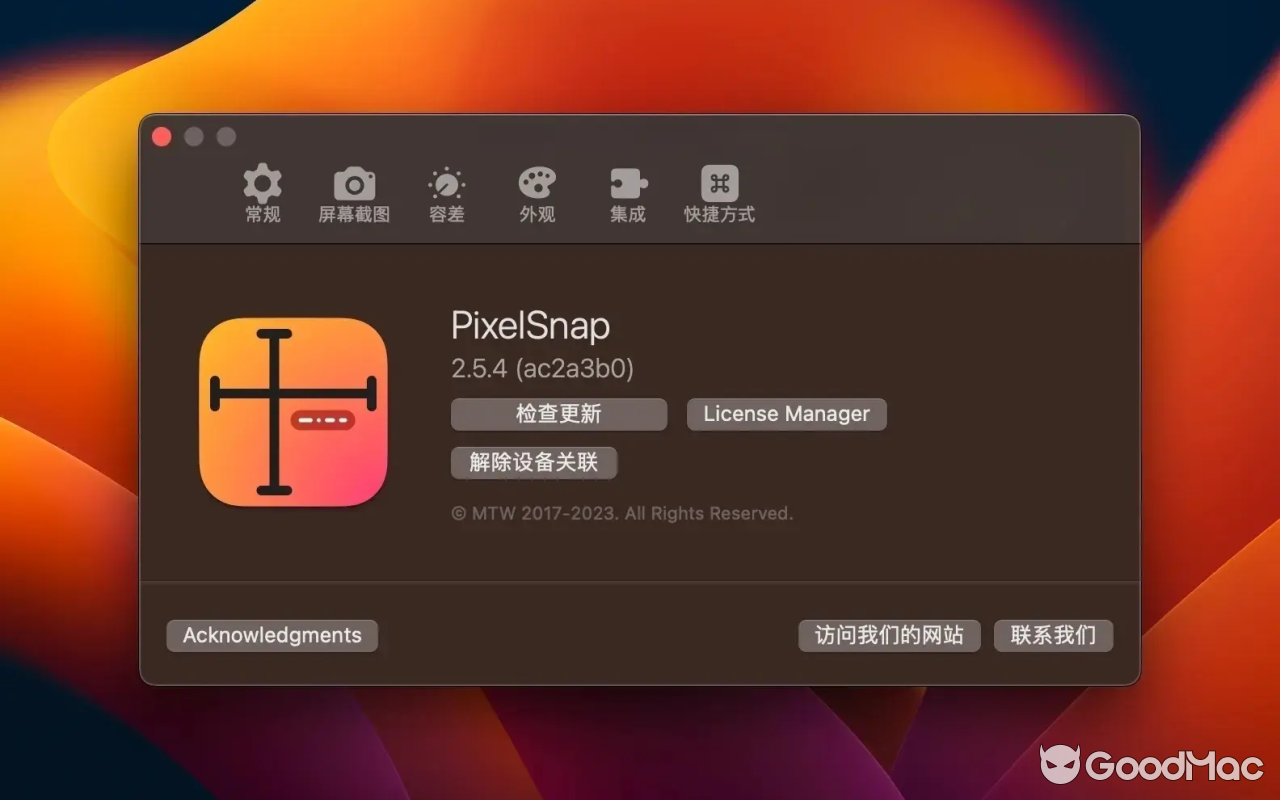The height and width of the screenshot is (800, 1280).
Task: Visit the website via 访问我们的网站
Action: pyautogui.click(x=889, y=635)
